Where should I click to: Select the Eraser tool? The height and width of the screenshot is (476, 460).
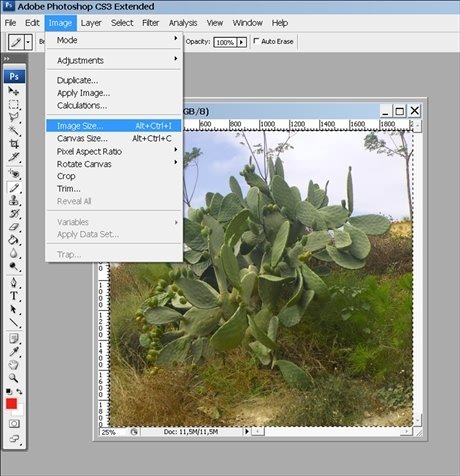tap(13, 227)
